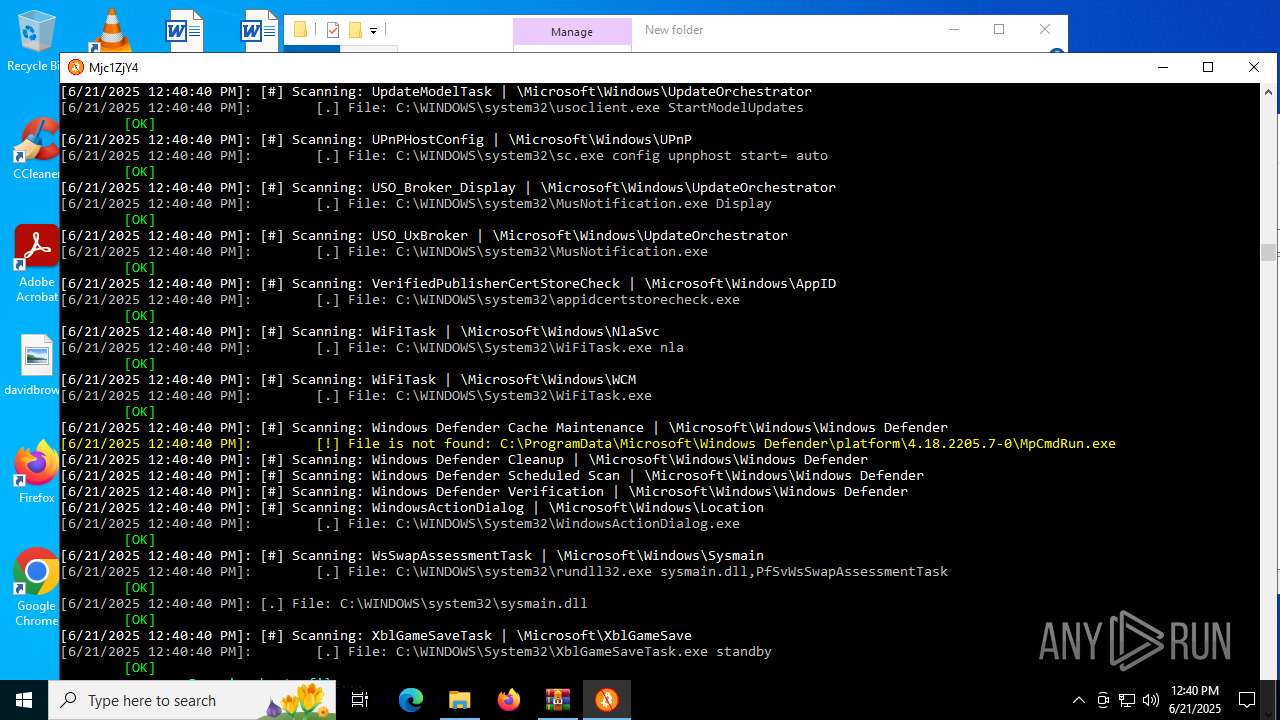The width and height of the screenshot is (1280, 720).
Task: Open the Google Chrome desktop shortcut
Action: tap(36, 588)
